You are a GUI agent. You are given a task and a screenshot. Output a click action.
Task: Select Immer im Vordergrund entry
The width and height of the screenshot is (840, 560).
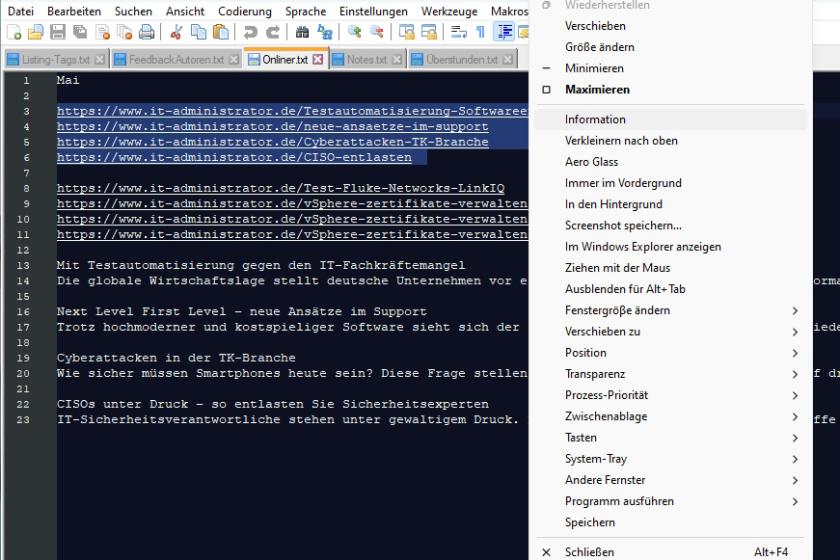tap(670, 183)
